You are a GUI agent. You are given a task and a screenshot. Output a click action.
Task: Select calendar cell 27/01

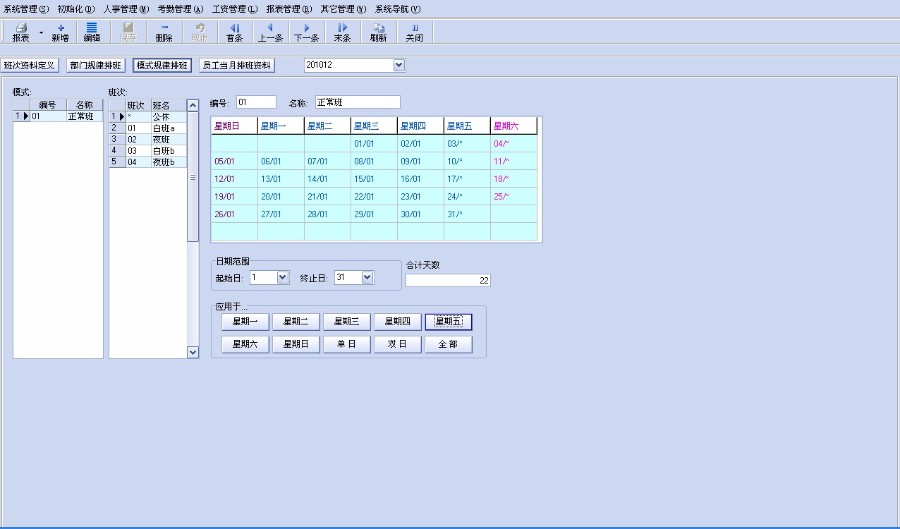click(281, 214)
